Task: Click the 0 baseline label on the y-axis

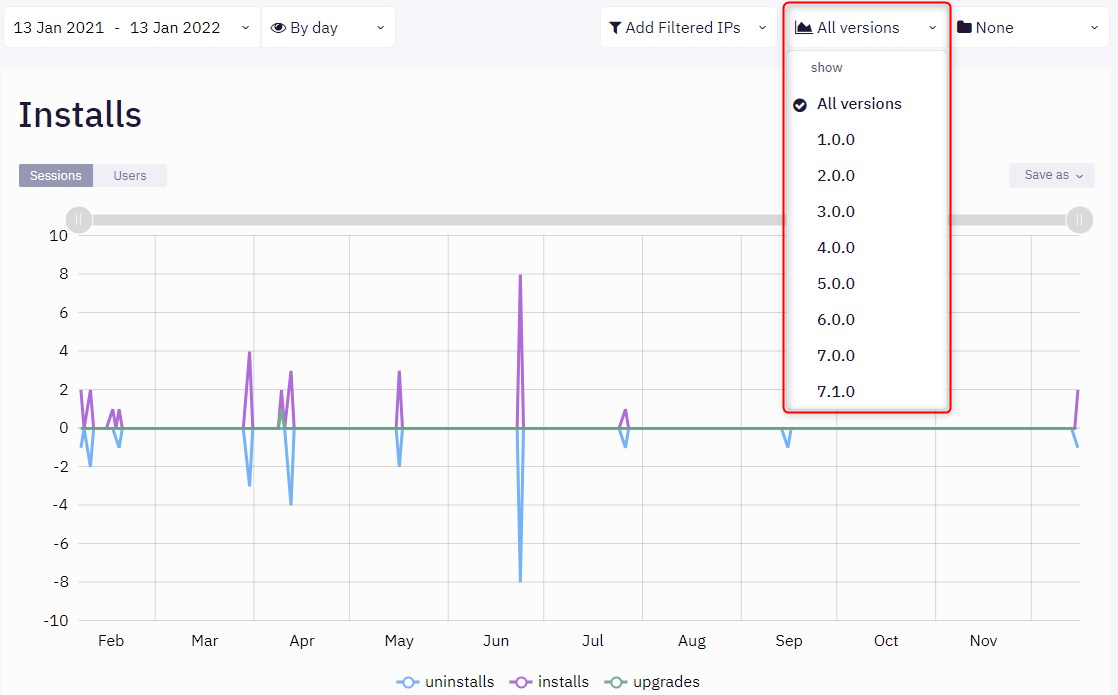Action: pos(64,428)
